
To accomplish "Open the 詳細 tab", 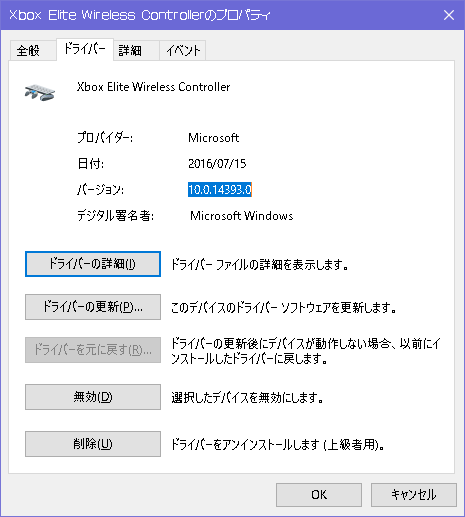I will [130, 51].
